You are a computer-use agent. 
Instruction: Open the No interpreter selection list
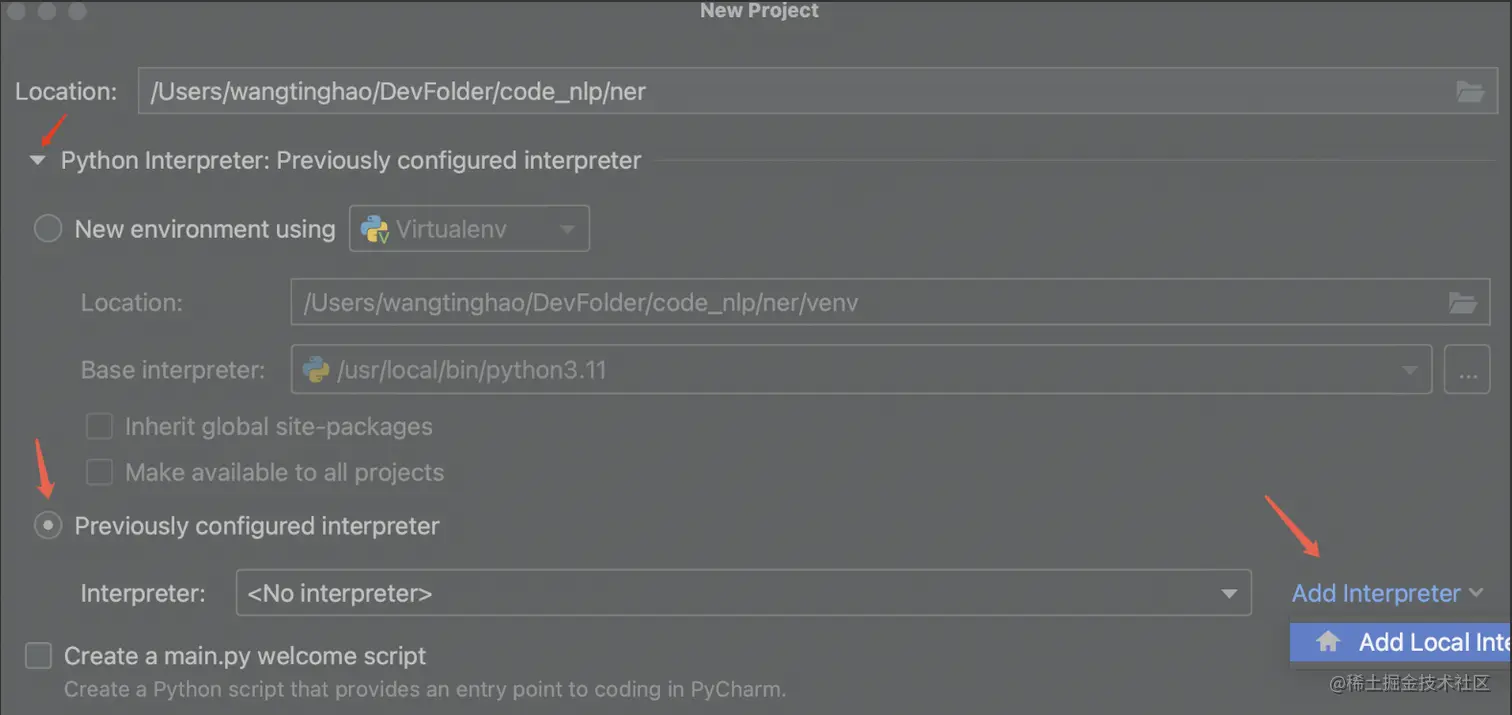click(740, 593)
